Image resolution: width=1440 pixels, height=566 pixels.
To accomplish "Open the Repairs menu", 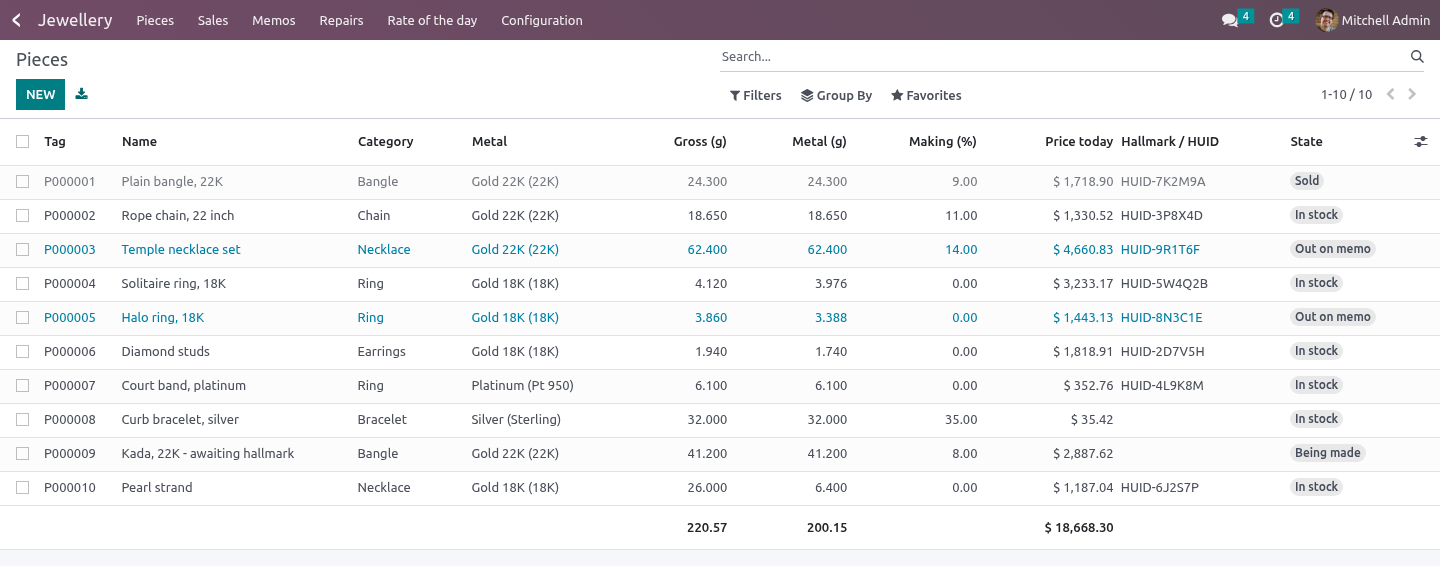I will point(341,20).
